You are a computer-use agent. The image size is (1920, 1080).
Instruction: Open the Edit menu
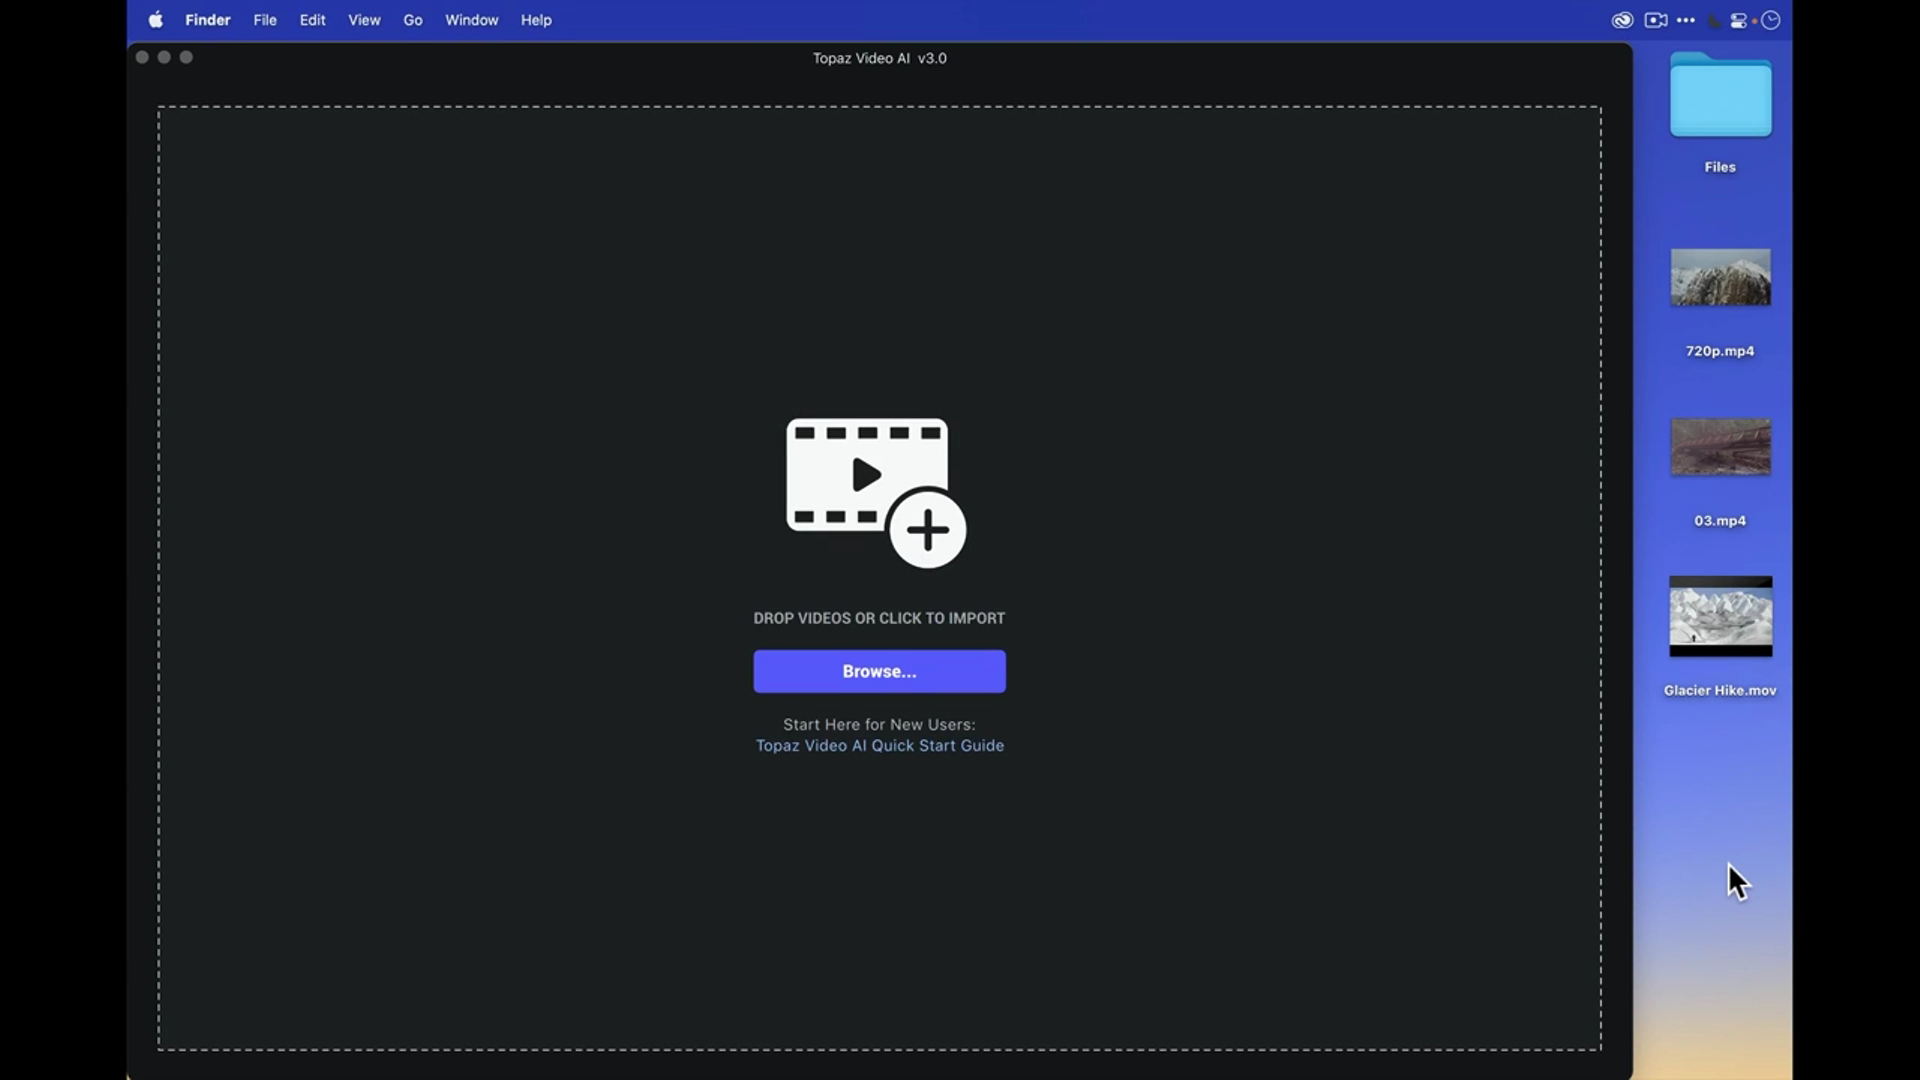point(312,20)
